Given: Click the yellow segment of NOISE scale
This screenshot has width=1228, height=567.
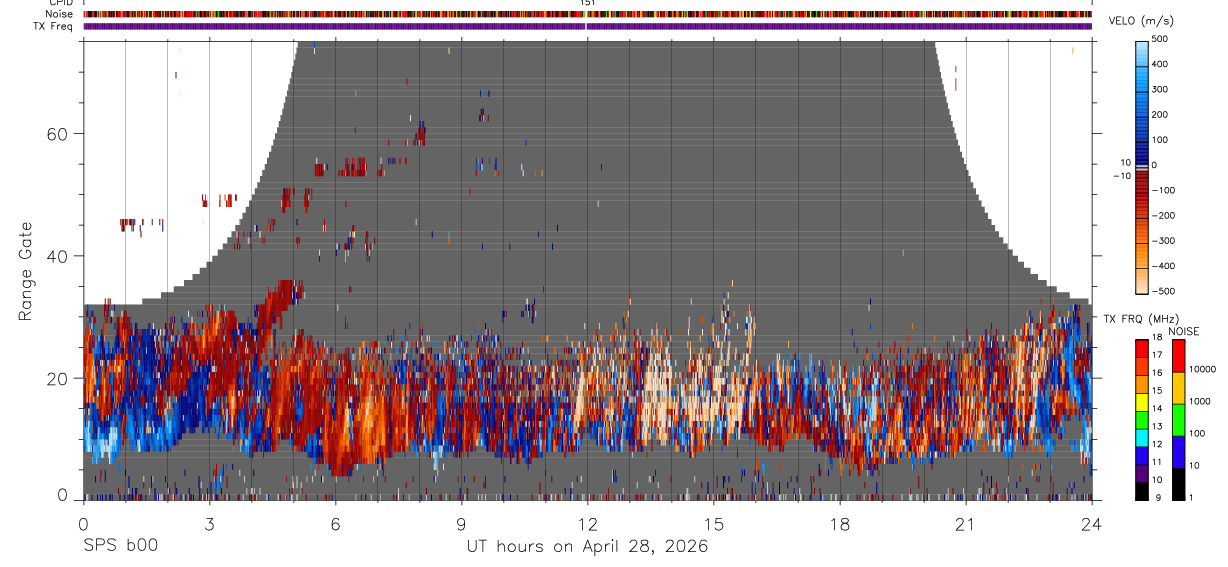Looking at the screenshot, I should tap(1178, 388).
